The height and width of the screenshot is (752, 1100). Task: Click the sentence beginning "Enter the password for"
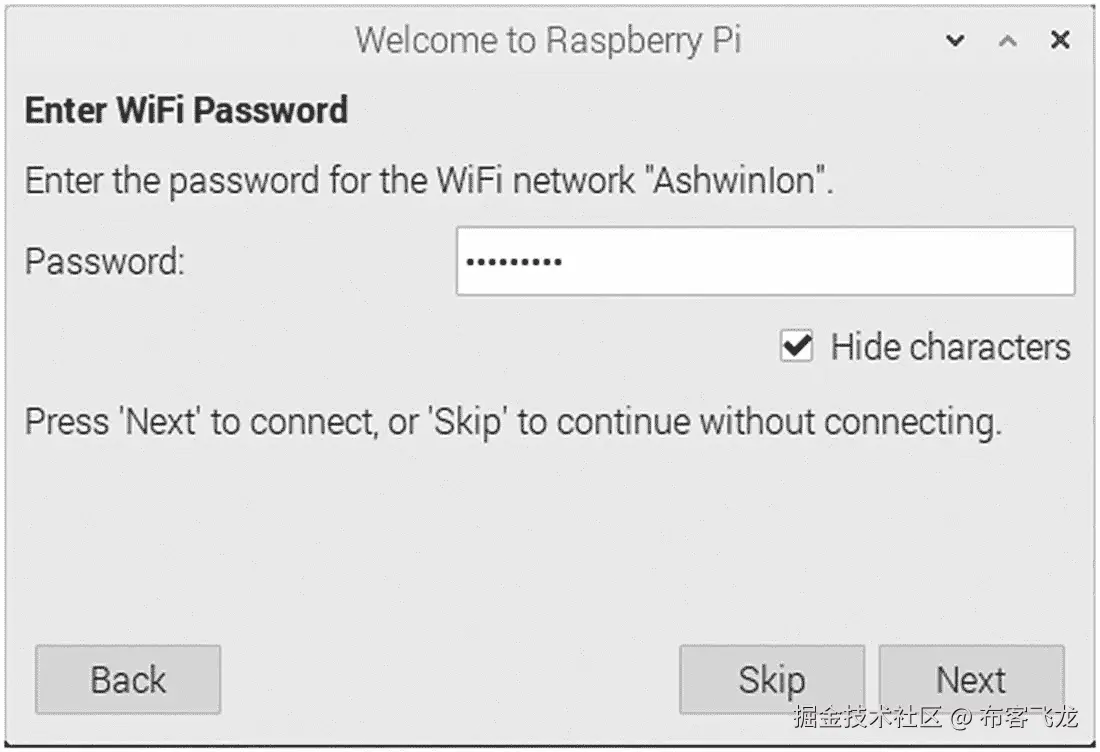[429, 182]
